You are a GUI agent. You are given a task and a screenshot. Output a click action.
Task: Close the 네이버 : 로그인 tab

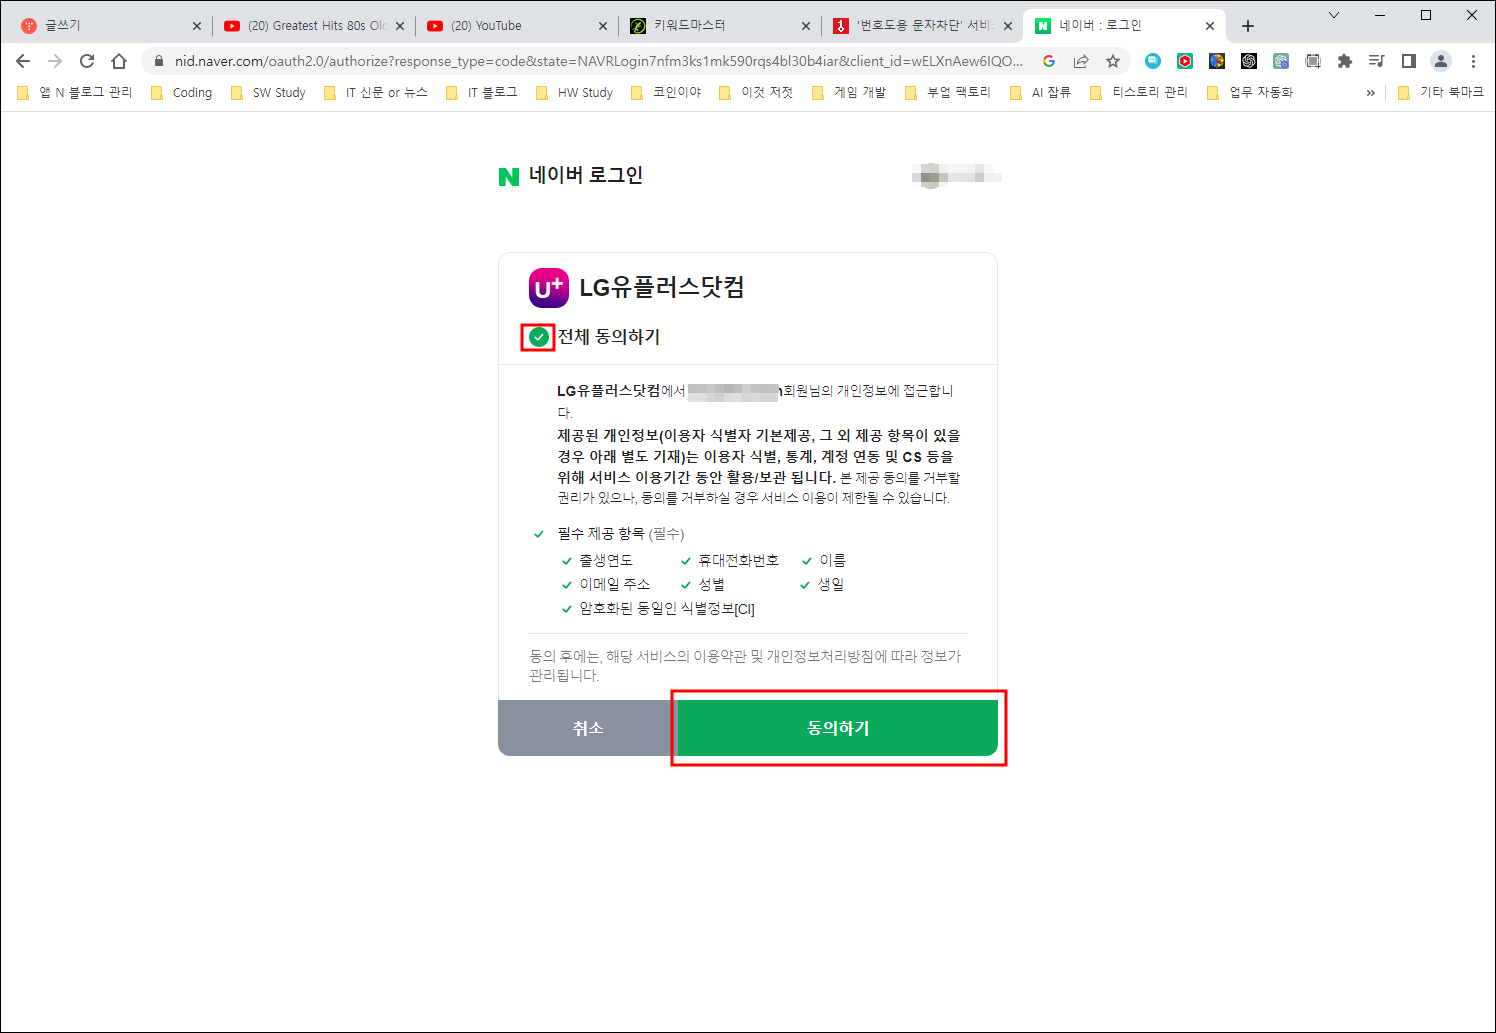tap(1210, 26)
